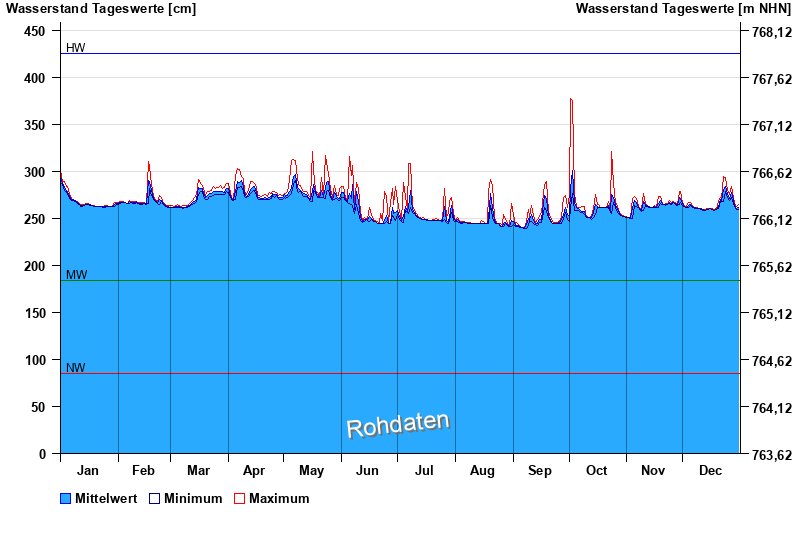Click the 765,12 right axis value
The image size is (800, 550).
[772, 314]
